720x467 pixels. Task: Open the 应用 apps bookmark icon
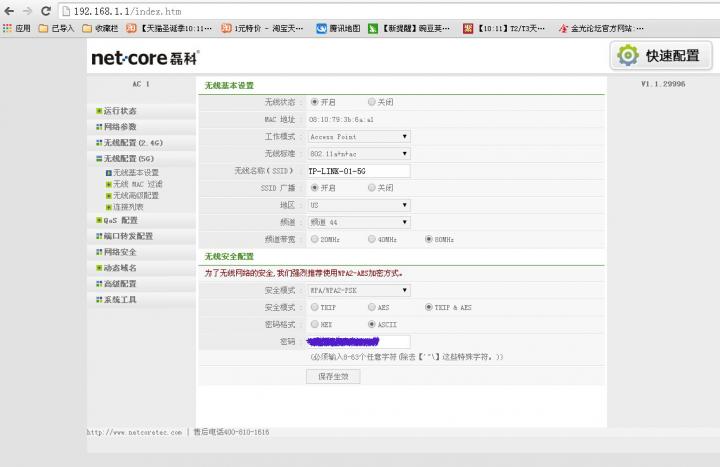17,28
